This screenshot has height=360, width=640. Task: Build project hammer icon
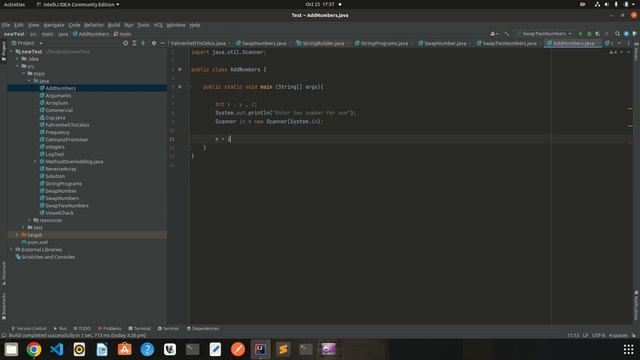pyautogui.click(x=507, y=34)
